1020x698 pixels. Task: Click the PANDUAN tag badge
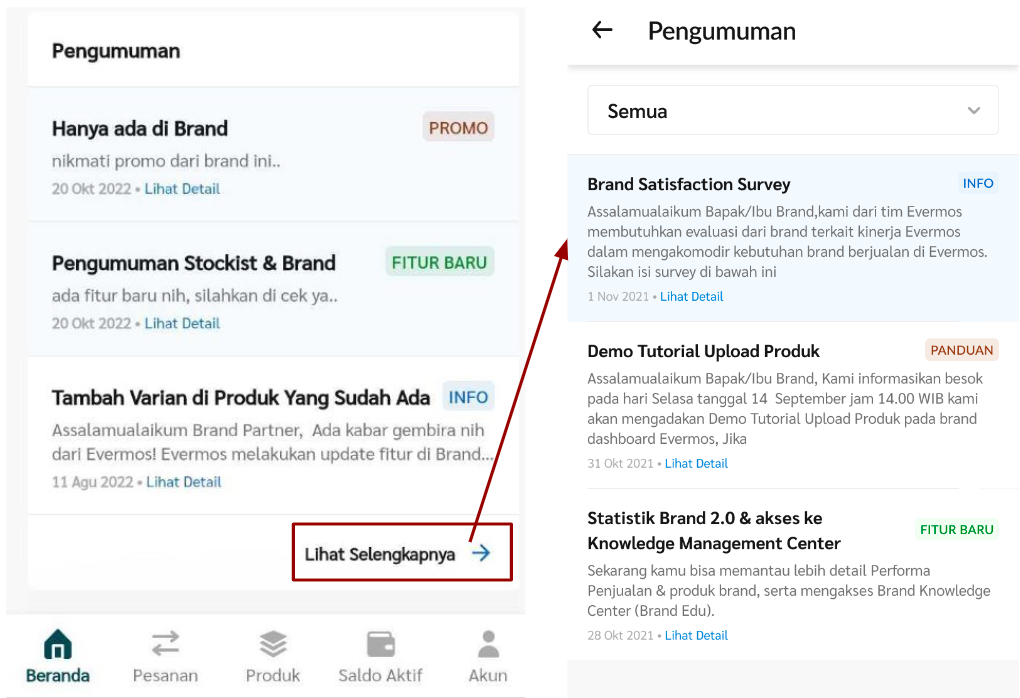[961, 350]
